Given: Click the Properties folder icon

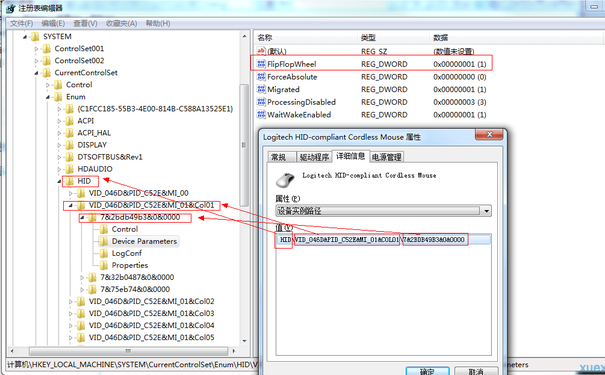Looking at the screenshot, I should pos(104,265).
